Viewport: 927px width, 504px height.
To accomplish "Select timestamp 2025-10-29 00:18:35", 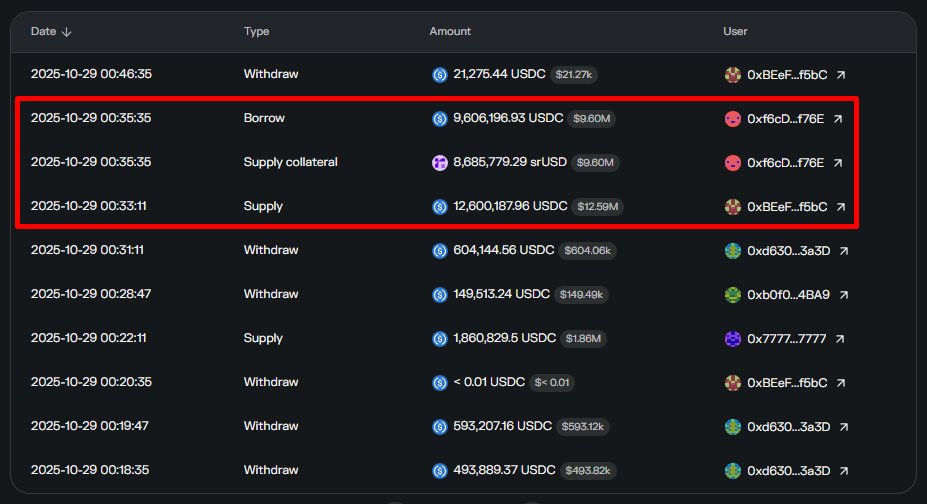I will (90, 470).
